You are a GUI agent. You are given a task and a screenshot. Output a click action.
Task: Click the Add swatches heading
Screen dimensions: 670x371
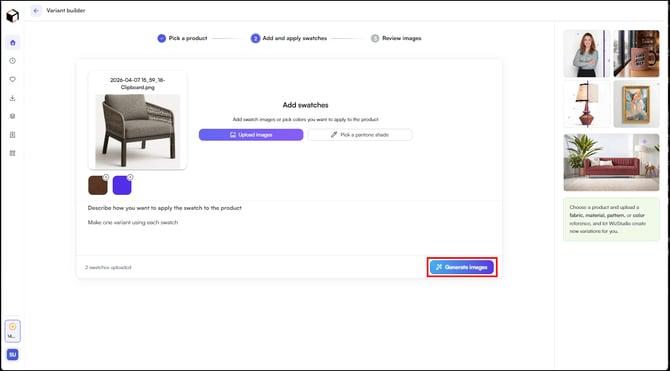(x=306, y=105)
